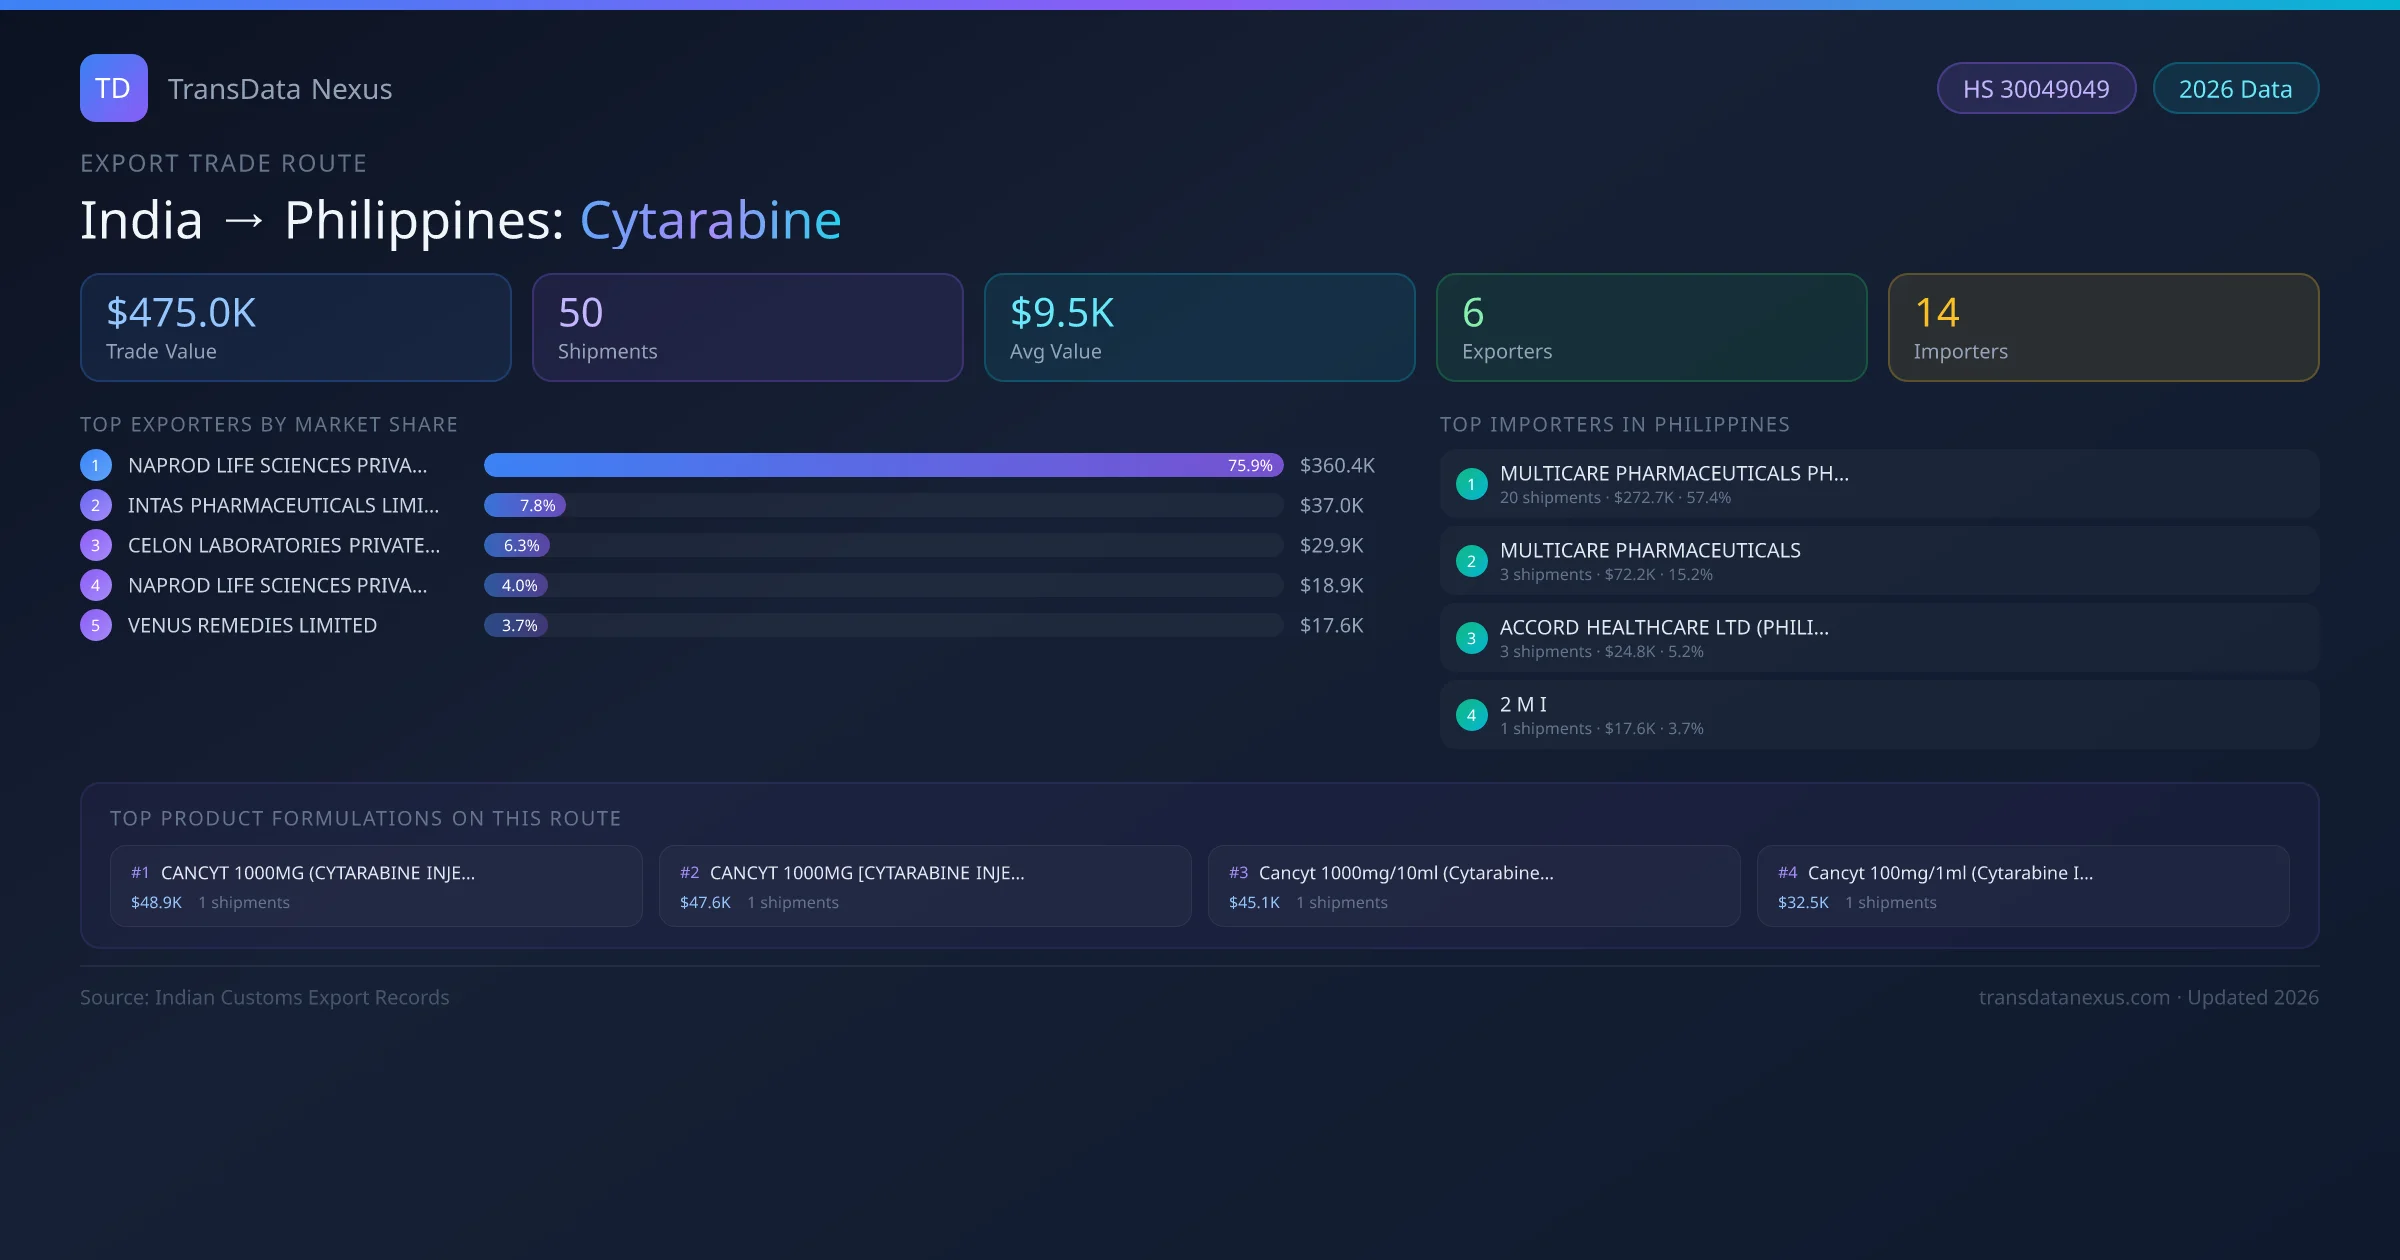Click the rank 5 badge beside Venus Remedies
Image resolution: width=2400 pixels, height=1260 pixels.
(x=96, y=625)
